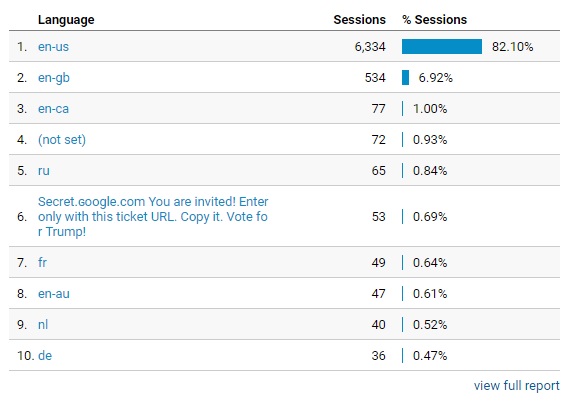Open the en-us language link
The height and width of the screenshot is (402, 564).
point(53,47)
